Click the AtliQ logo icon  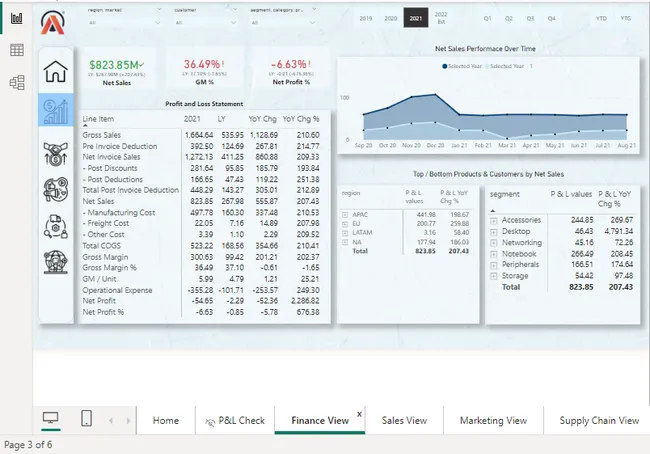coord(53,22)
